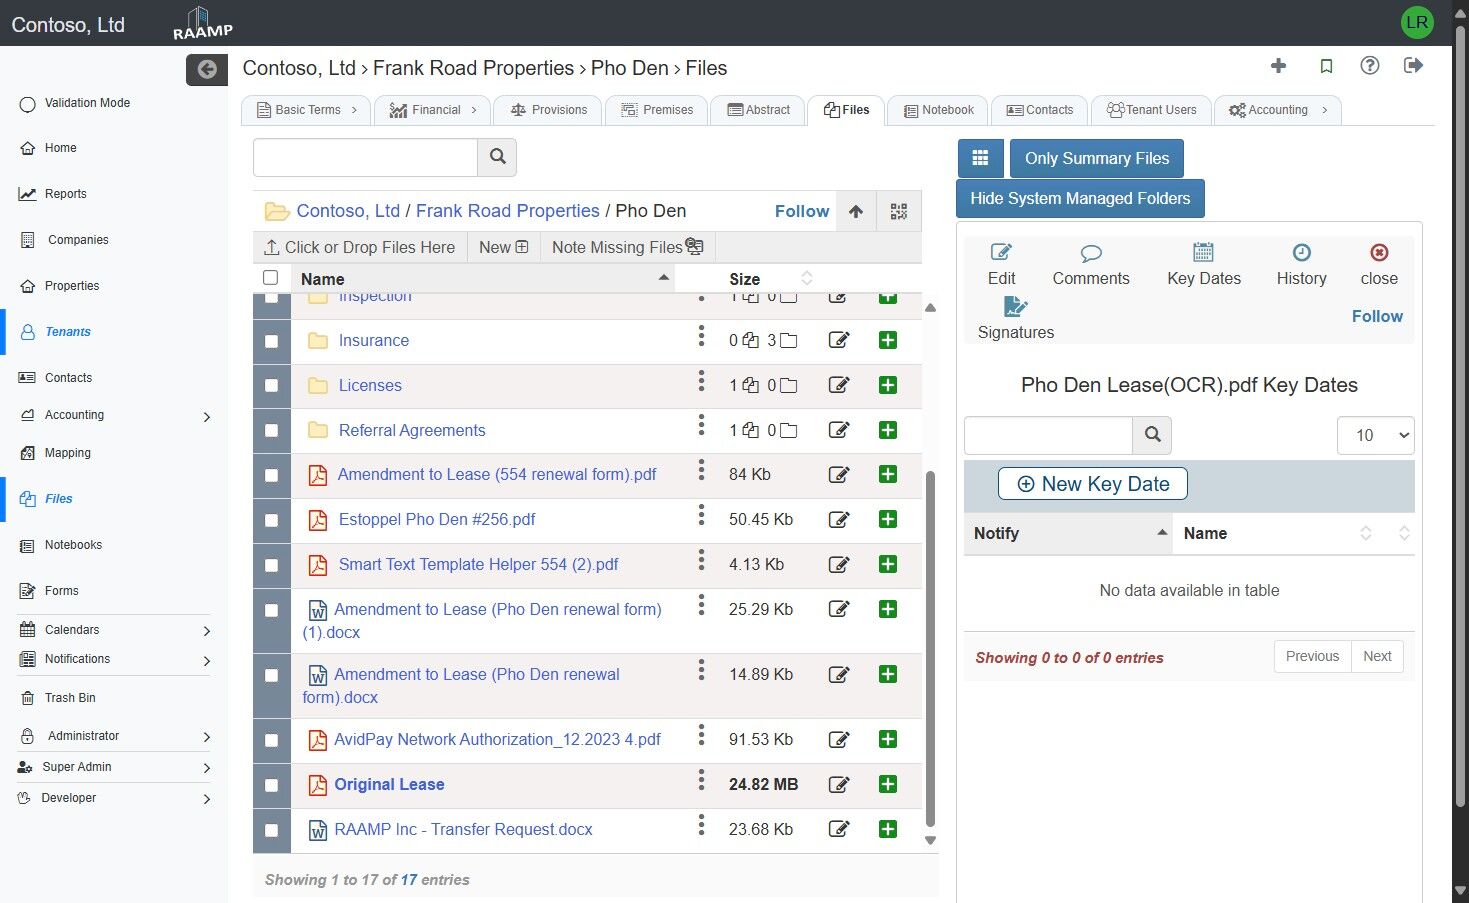Check the Insurance folder checkbox
Viewport: 1469px width, 903px height.
coord(271,341)
